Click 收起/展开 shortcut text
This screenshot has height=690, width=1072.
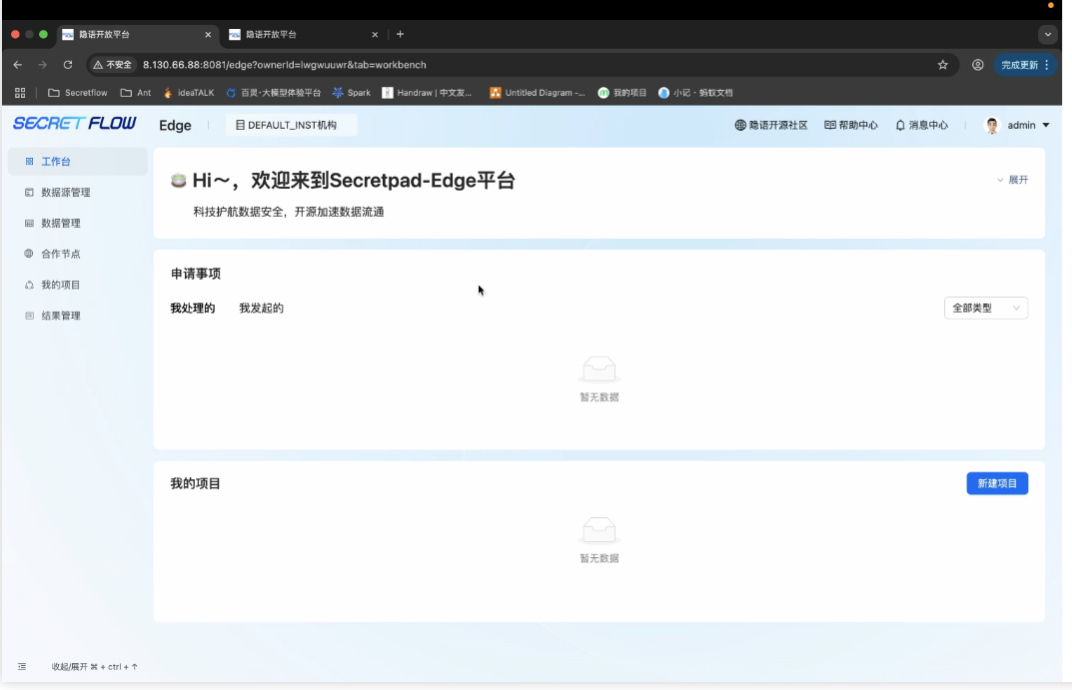point(94,667)
